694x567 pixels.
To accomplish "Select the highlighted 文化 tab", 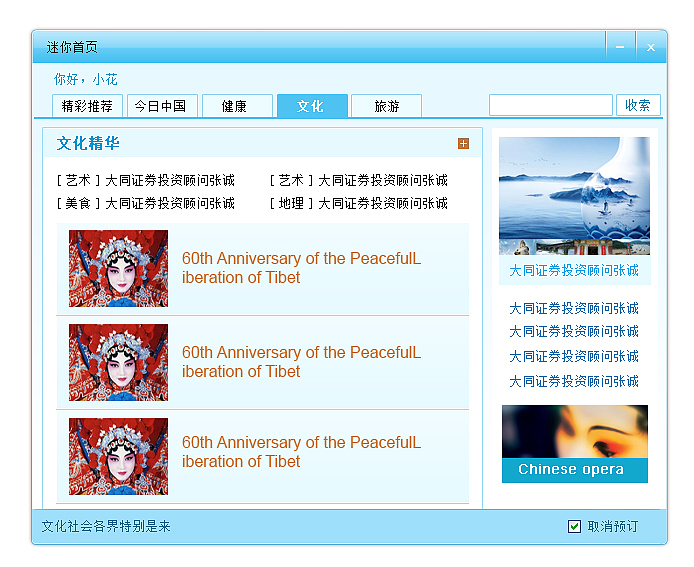I will (x=312, y=106).
